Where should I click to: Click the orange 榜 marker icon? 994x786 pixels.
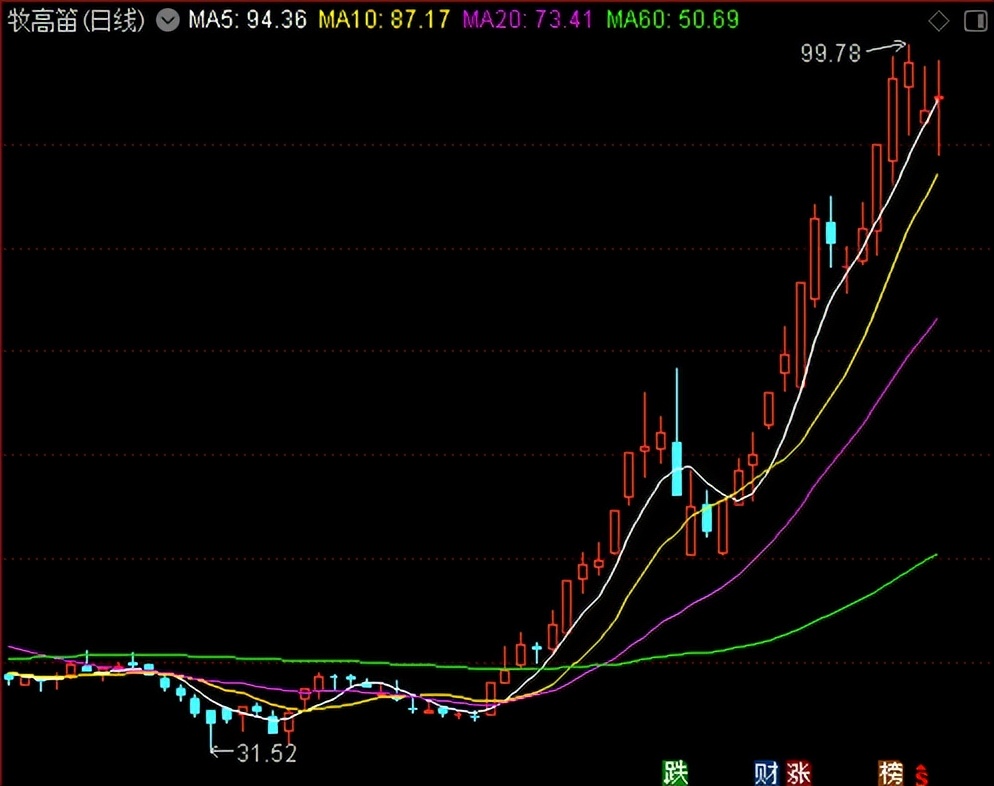891,773
